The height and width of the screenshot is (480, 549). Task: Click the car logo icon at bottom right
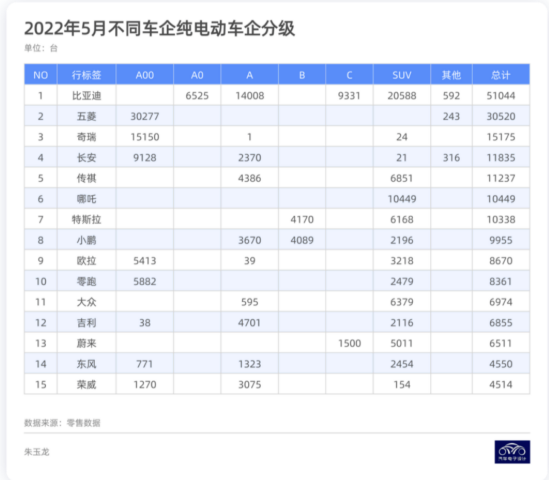click(x=512, y=452)
